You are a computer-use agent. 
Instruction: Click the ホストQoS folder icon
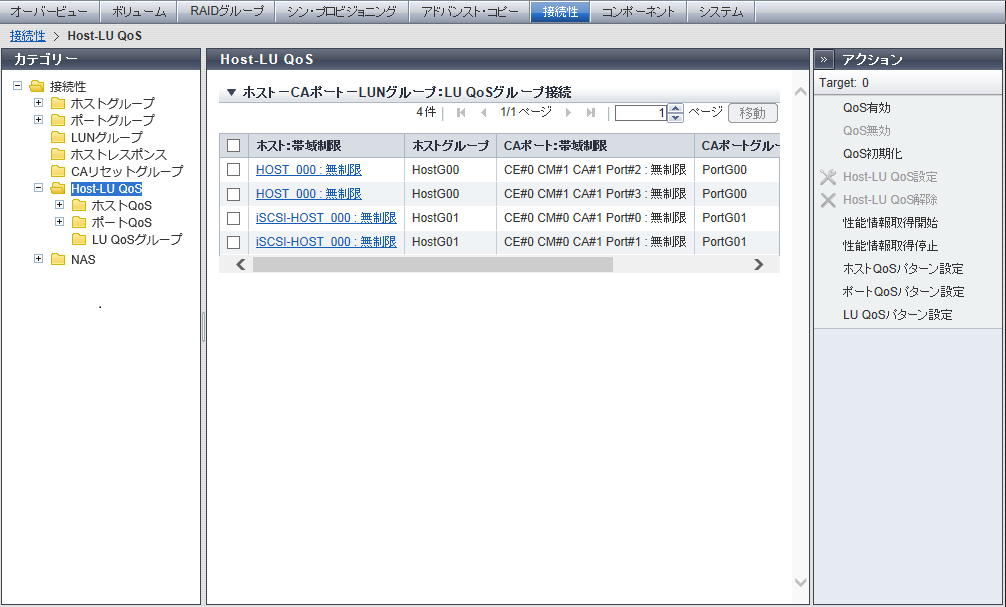[x=79, y=205]
